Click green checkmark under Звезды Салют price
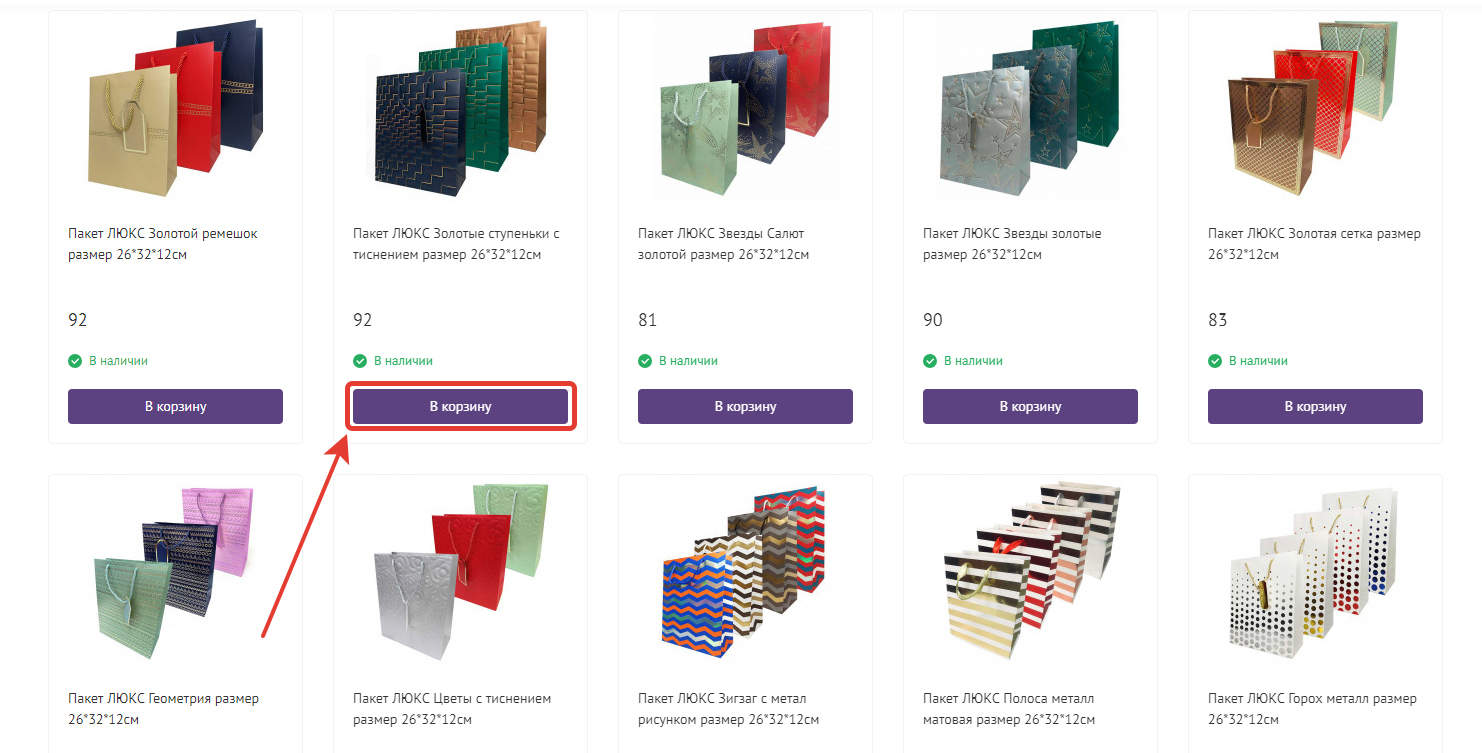Image resolution: width=1482 pixels, height=753 pixels. coord(645,361)
